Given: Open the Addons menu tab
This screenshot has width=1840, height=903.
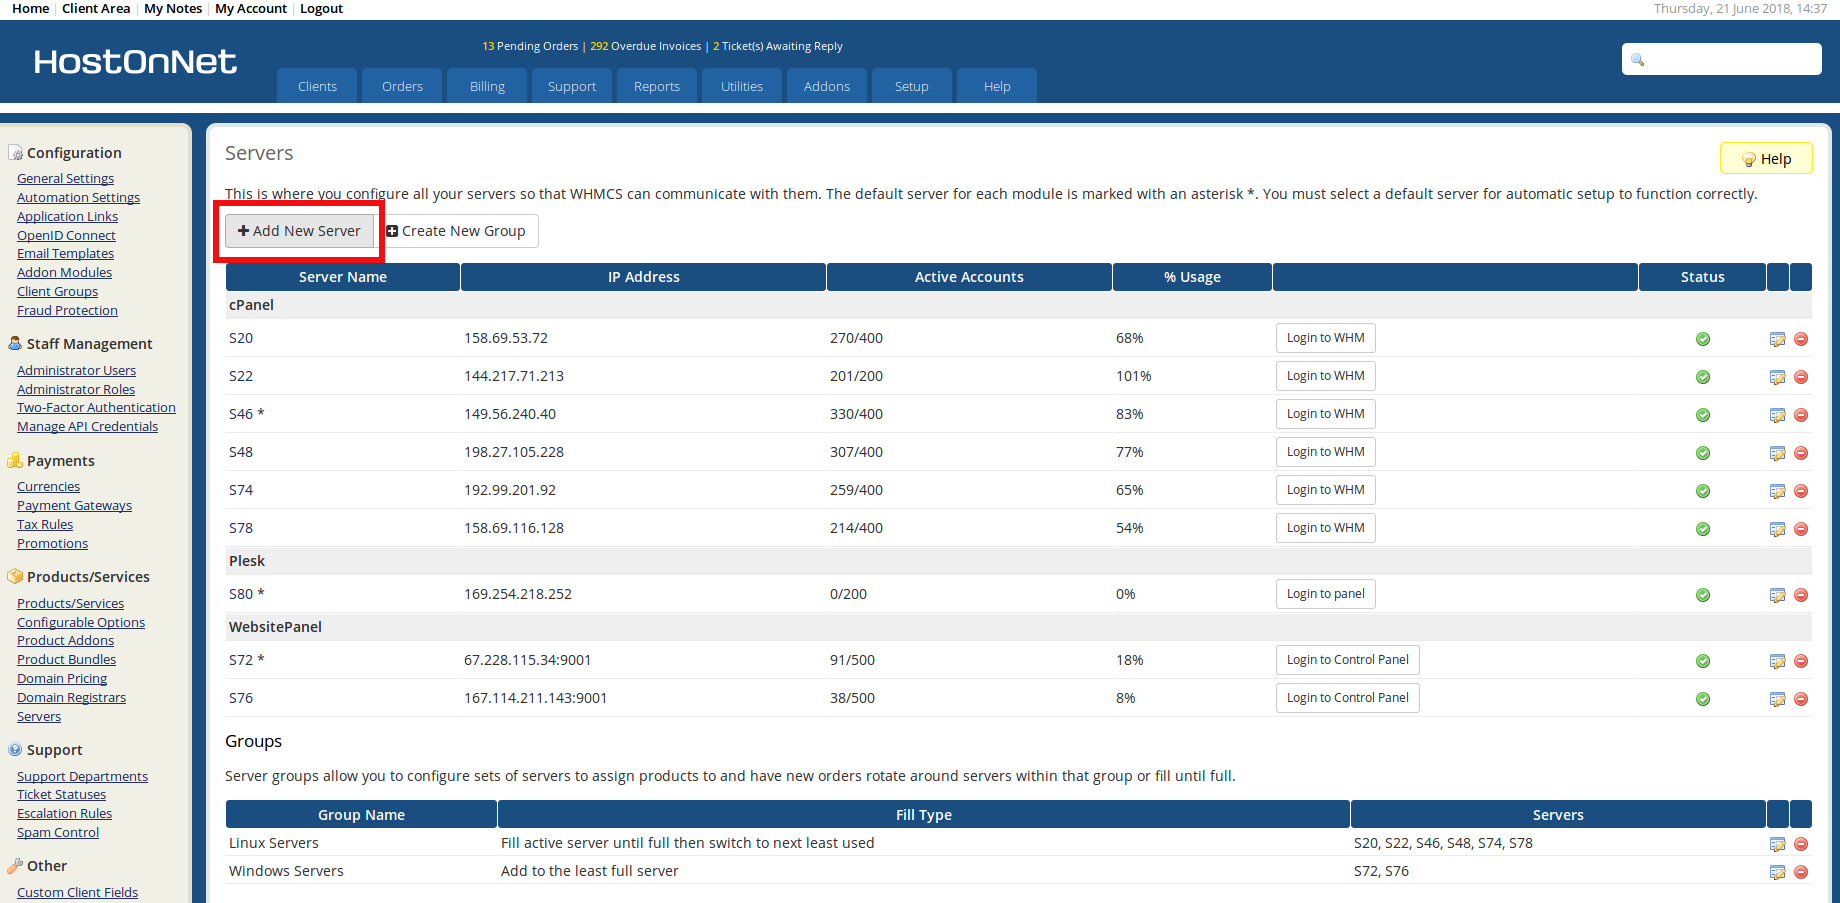Looking at the screenshot, I should 827,86.
